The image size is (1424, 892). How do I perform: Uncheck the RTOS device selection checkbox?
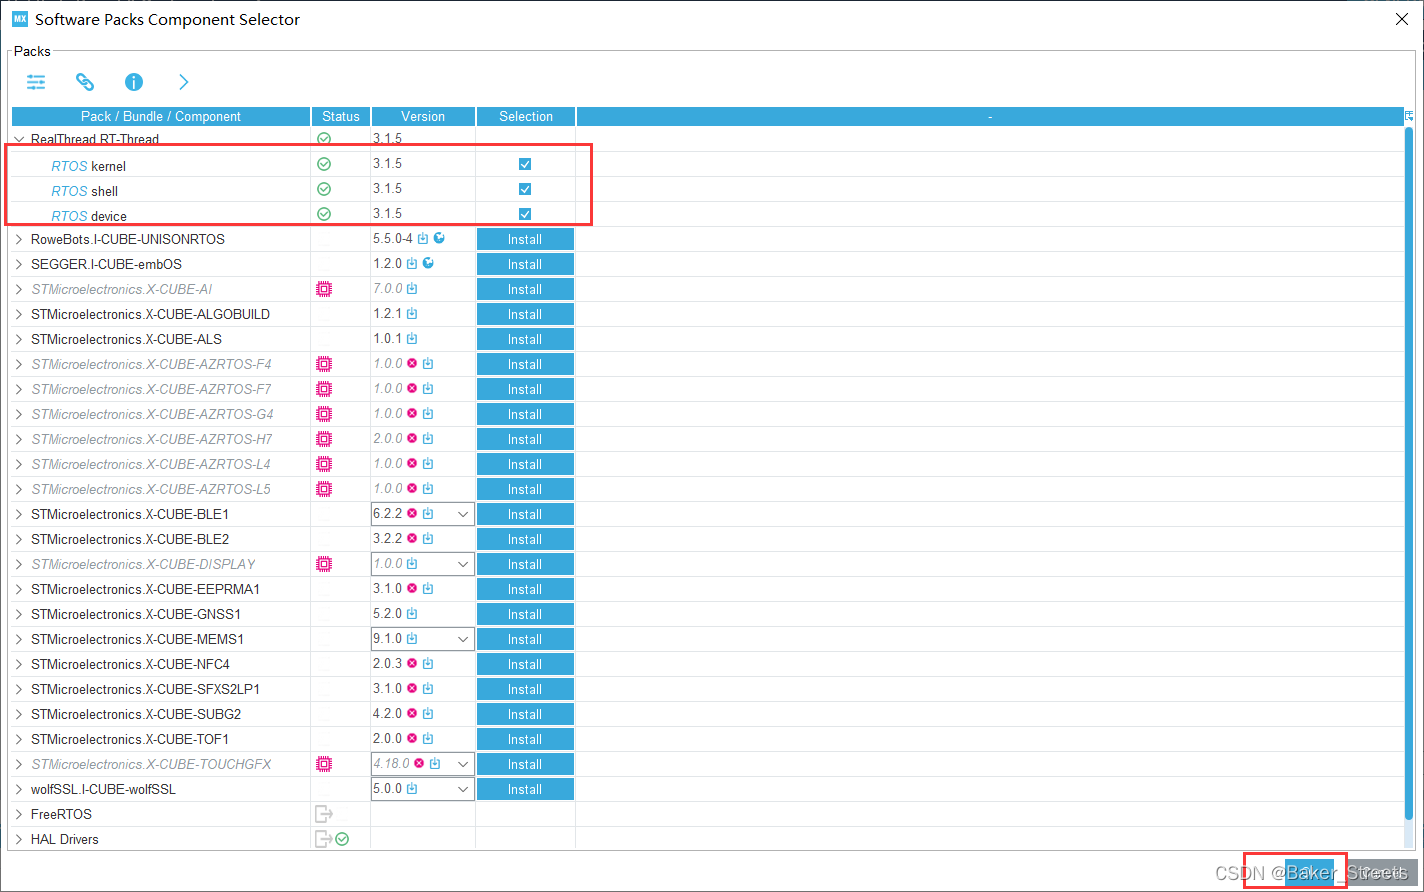pyautogui.click(x=525, y=214)
